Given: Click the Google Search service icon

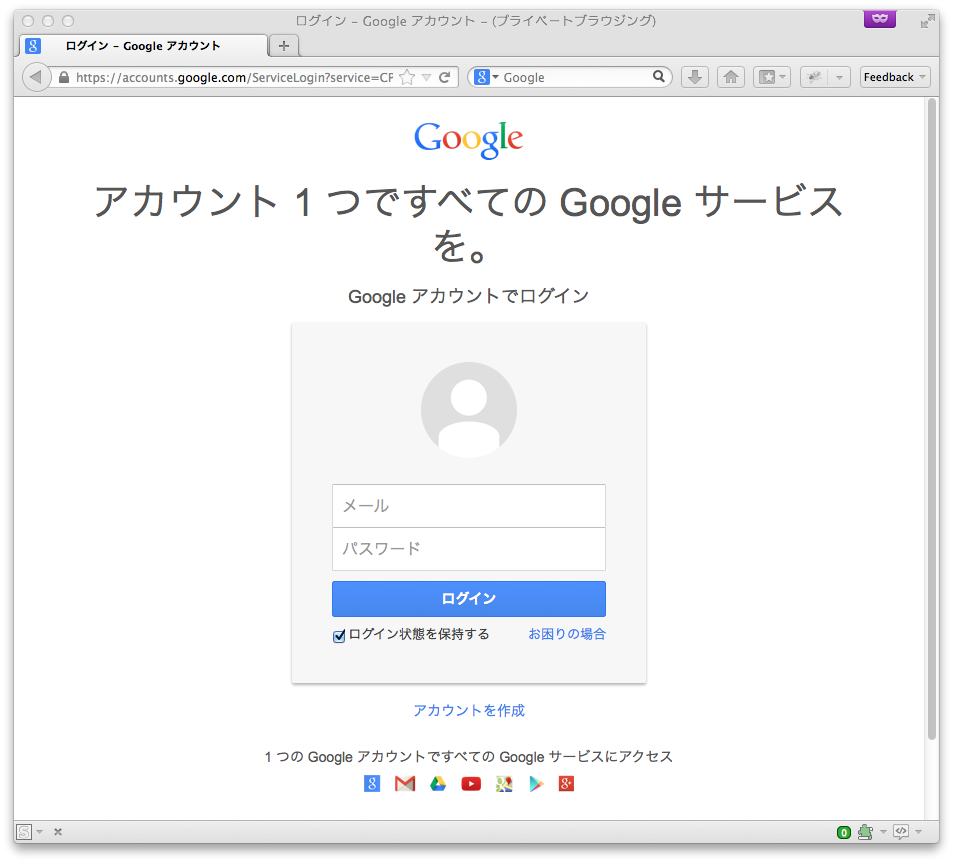Looking at the screenshot, I should (x=372, y=783).
